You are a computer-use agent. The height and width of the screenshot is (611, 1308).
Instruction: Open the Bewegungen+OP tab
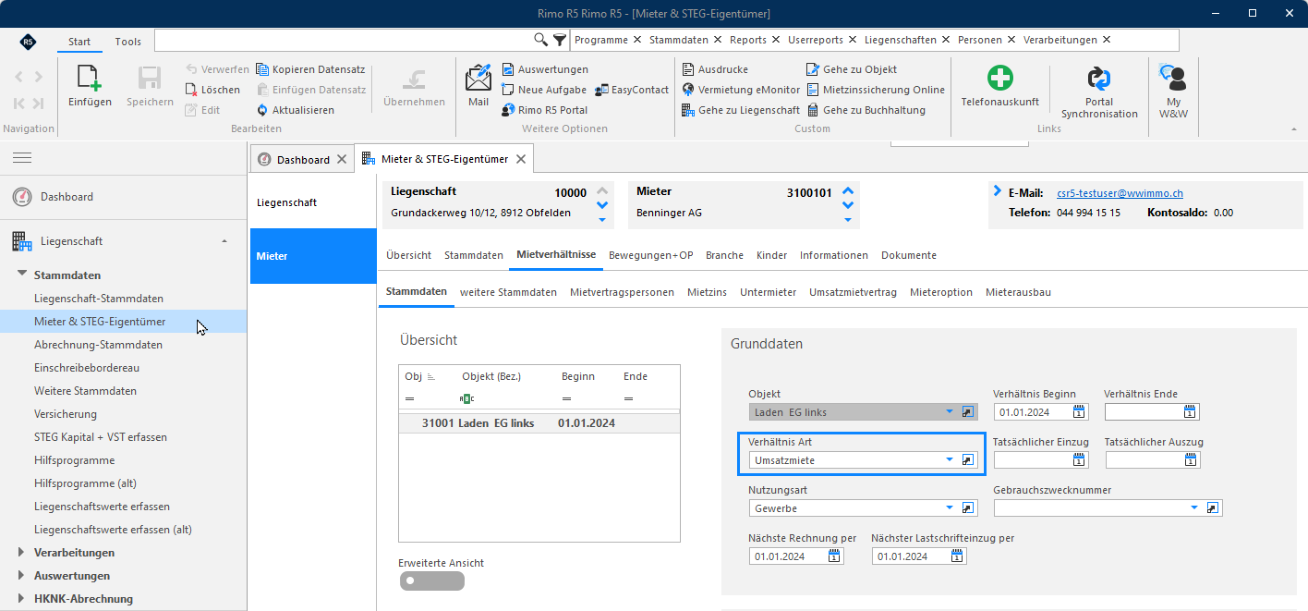tap(651, 255)
